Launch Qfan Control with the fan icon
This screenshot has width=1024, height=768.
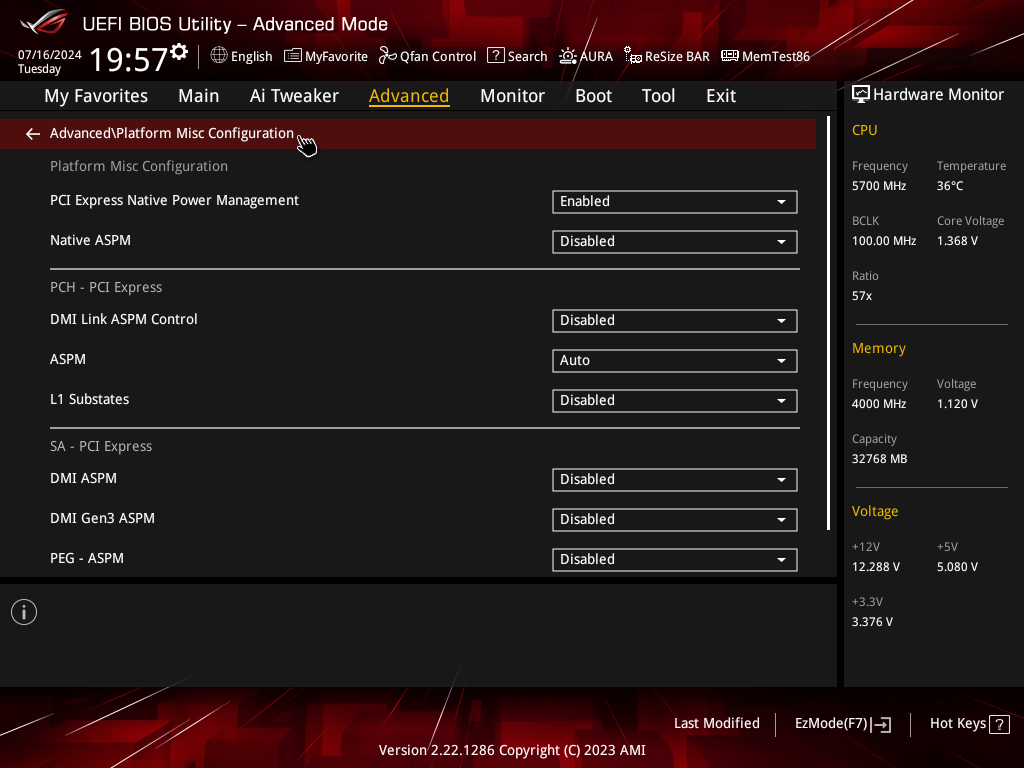point(388,56)
